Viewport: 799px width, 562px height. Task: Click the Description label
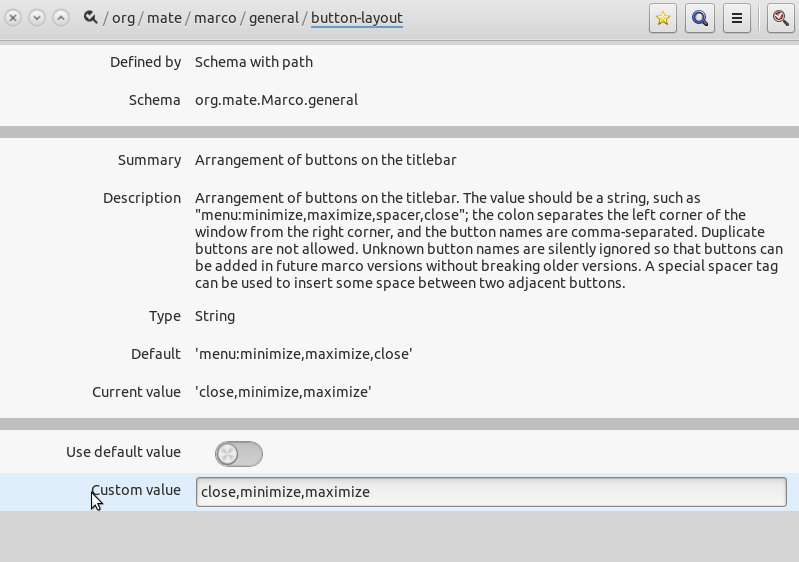pos(142,198)
